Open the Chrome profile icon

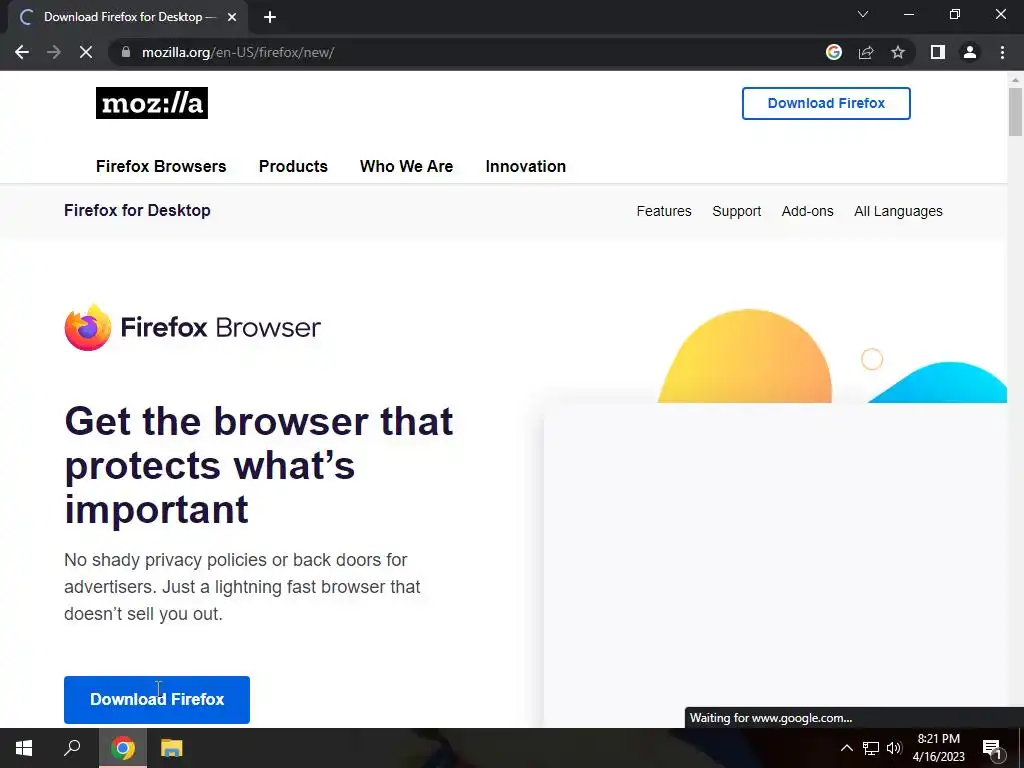click(x=970, y=52)
